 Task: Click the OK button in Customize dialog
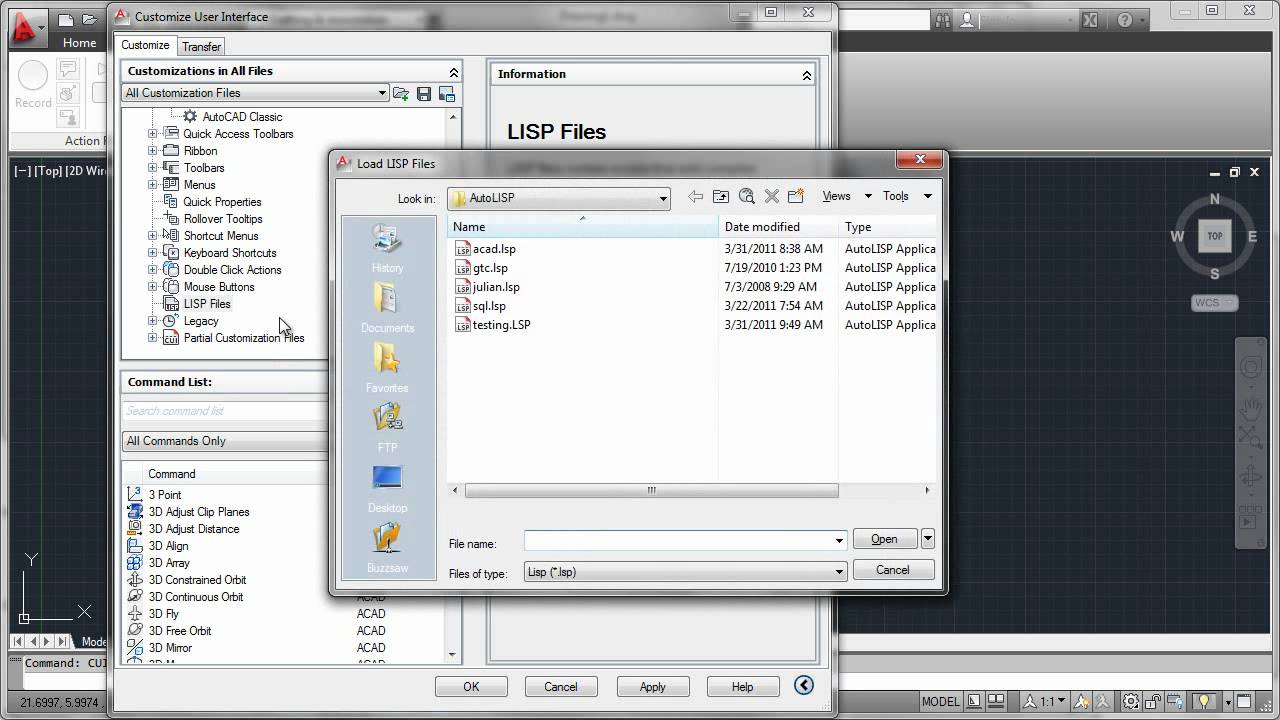coord(471,687)
